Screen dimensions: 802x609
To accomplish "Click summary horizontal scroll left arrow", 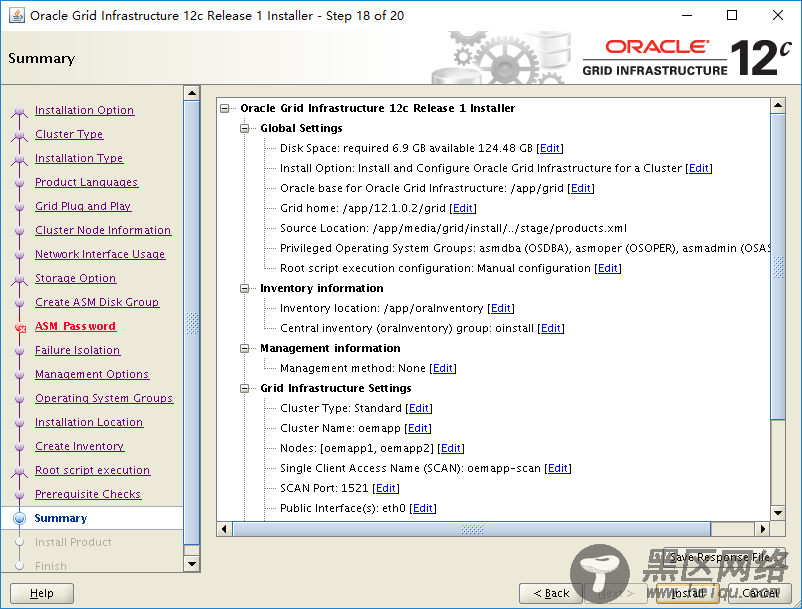I will [x=224, y=529].
